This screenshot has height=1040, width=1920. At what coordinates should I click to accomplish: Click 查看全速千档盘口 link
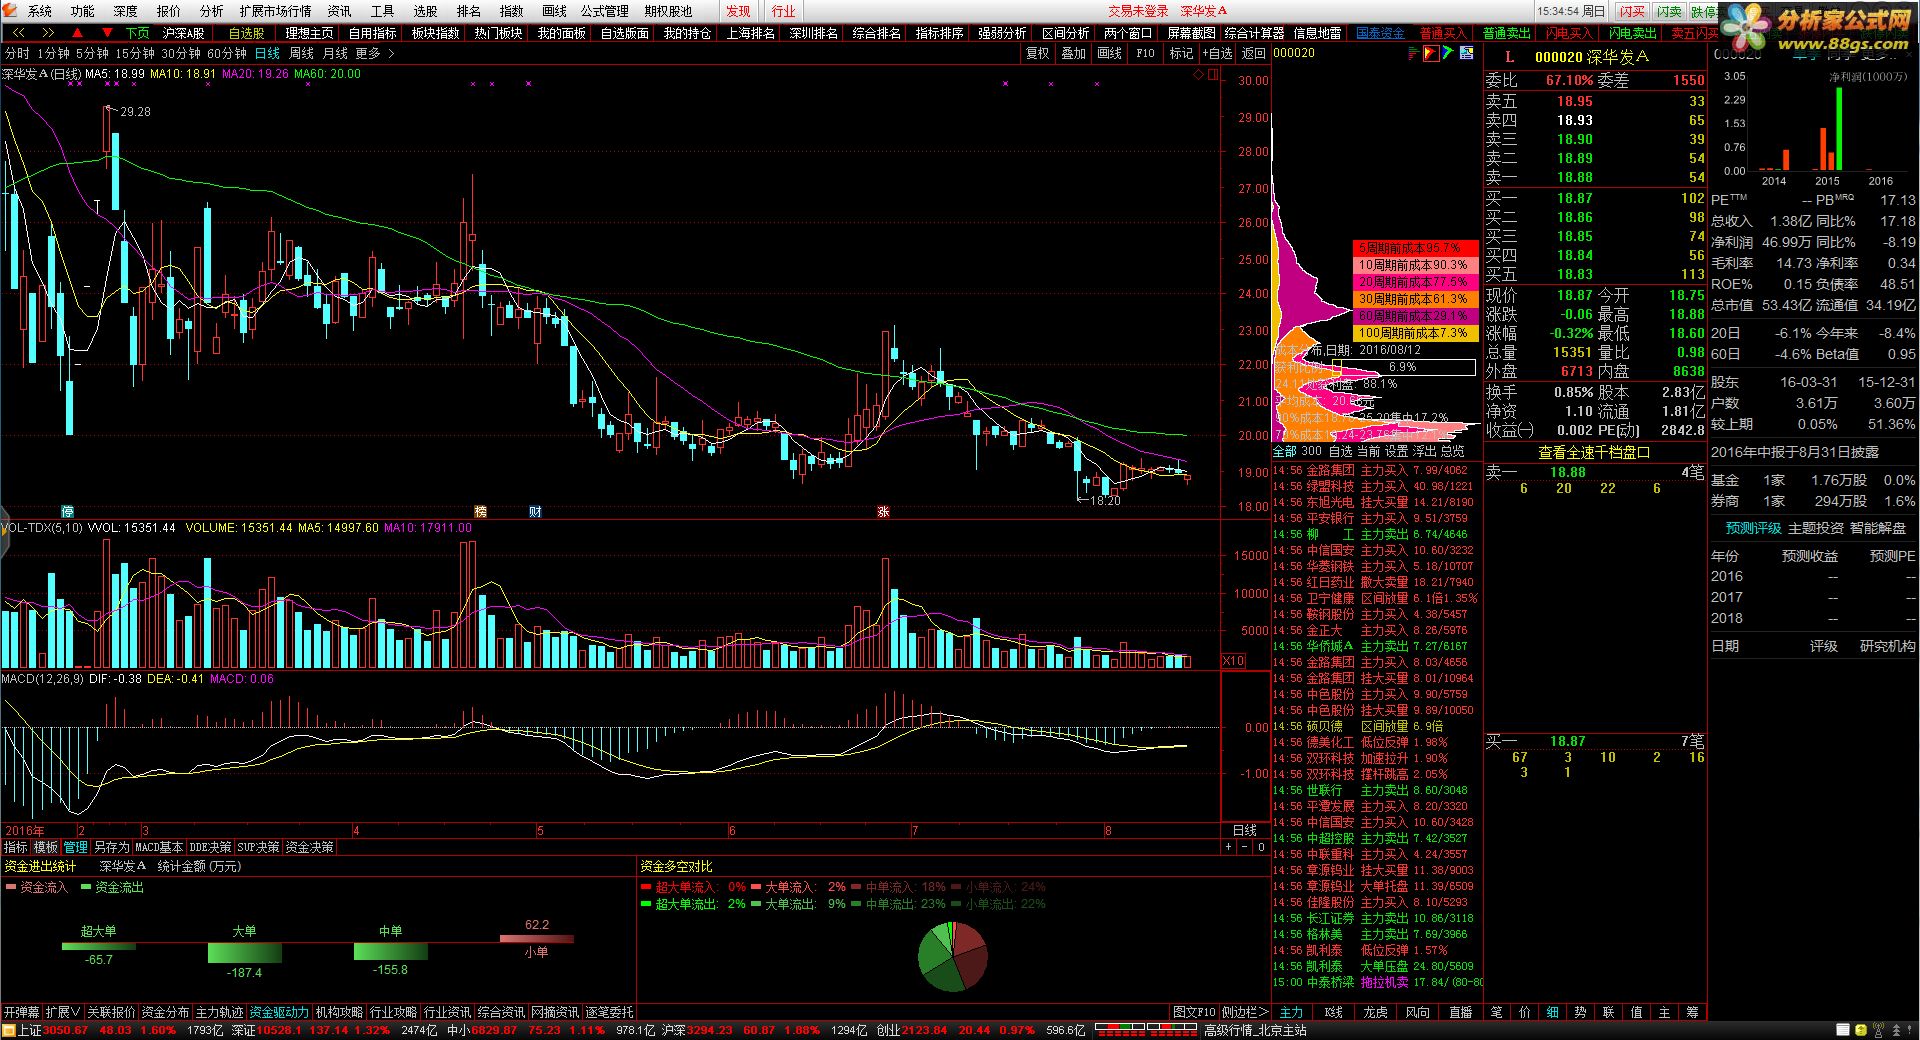pos(1594,452)
